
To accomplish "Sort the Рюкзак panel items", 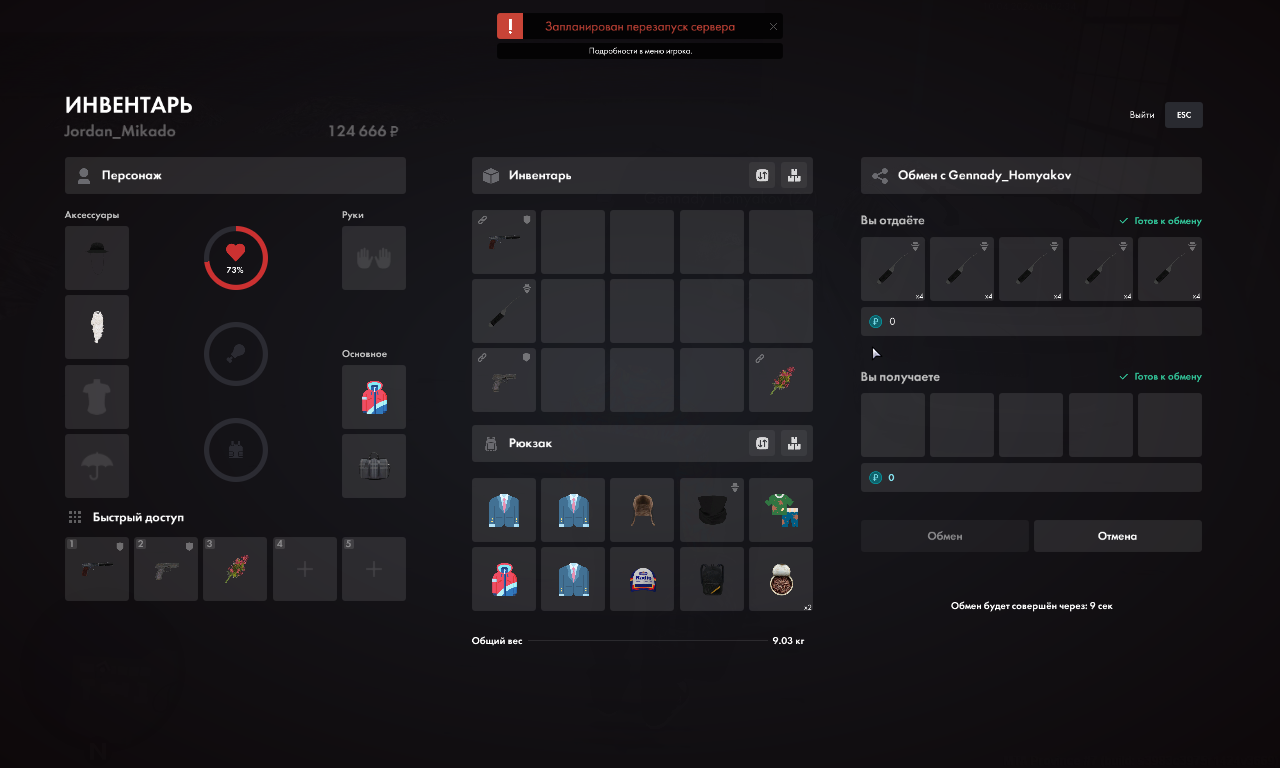I will click(762, 443).
